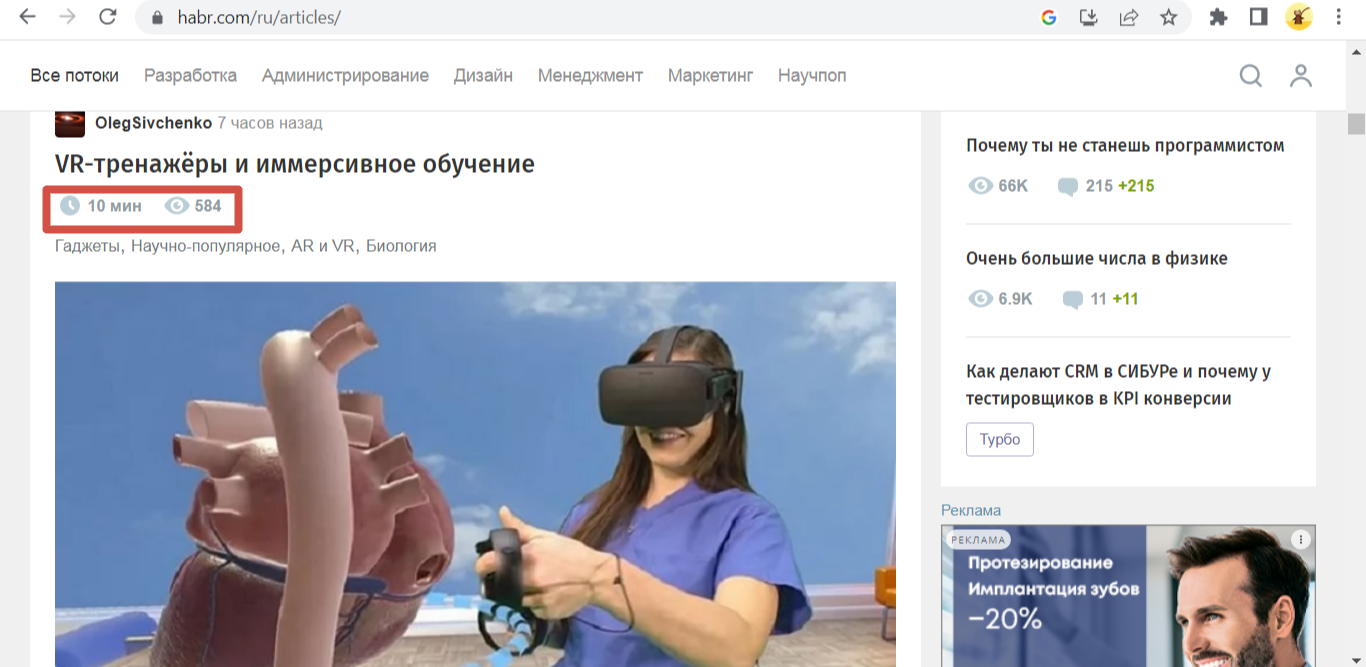Click the Турбо button
The width and height of the screenshot is (1366, 667).
pyautogui.click(x=1000, y=440)
